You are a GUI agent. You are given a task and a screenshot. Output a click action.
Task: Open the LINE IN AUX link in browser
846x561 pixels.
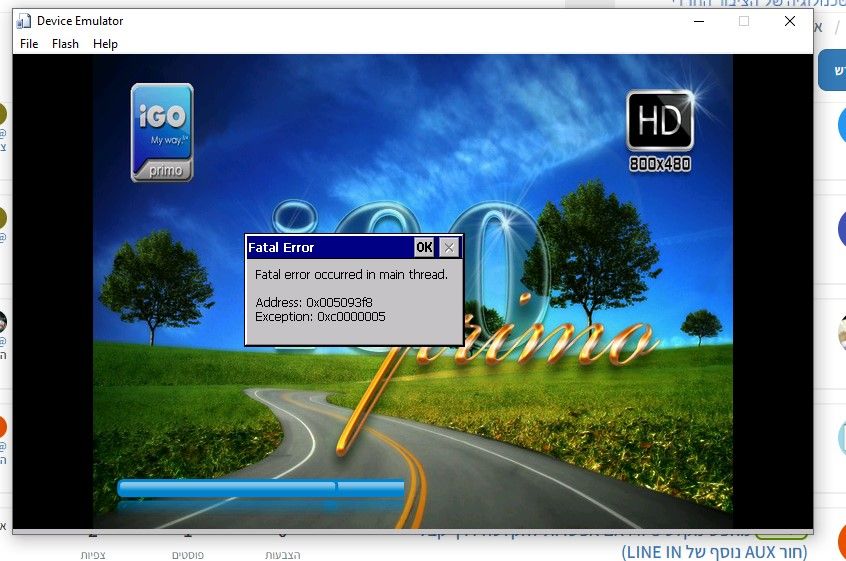(714, 552)
